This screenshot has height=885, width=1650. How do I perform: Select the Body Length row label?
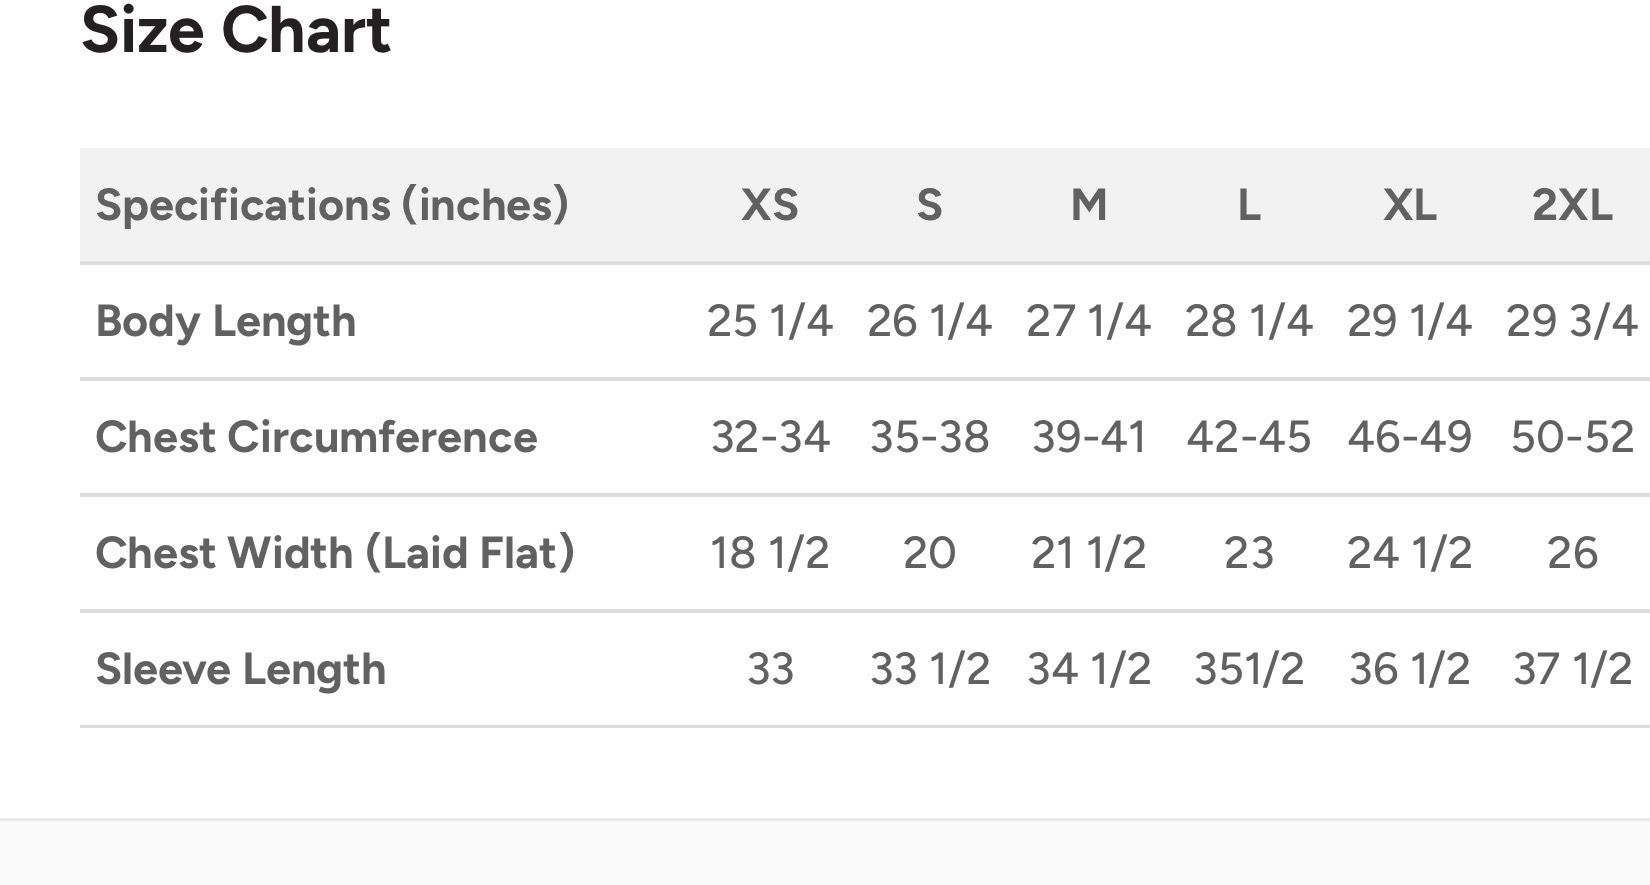226,322
